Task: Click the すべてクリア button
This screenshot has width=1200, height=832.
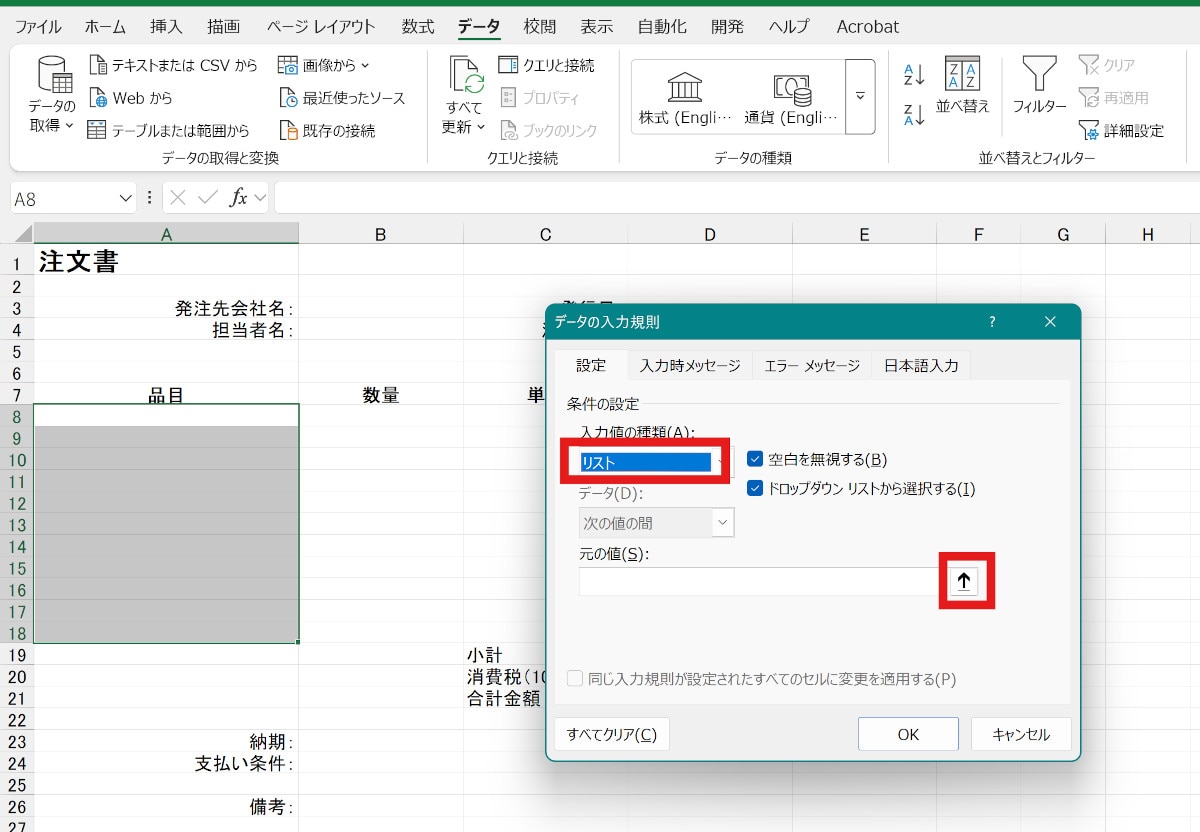Action: tap(611, 734)
